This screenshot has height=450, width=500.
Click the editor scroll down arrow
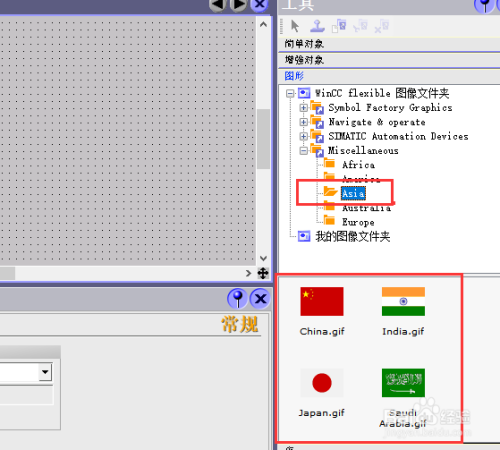pos(263,258)
